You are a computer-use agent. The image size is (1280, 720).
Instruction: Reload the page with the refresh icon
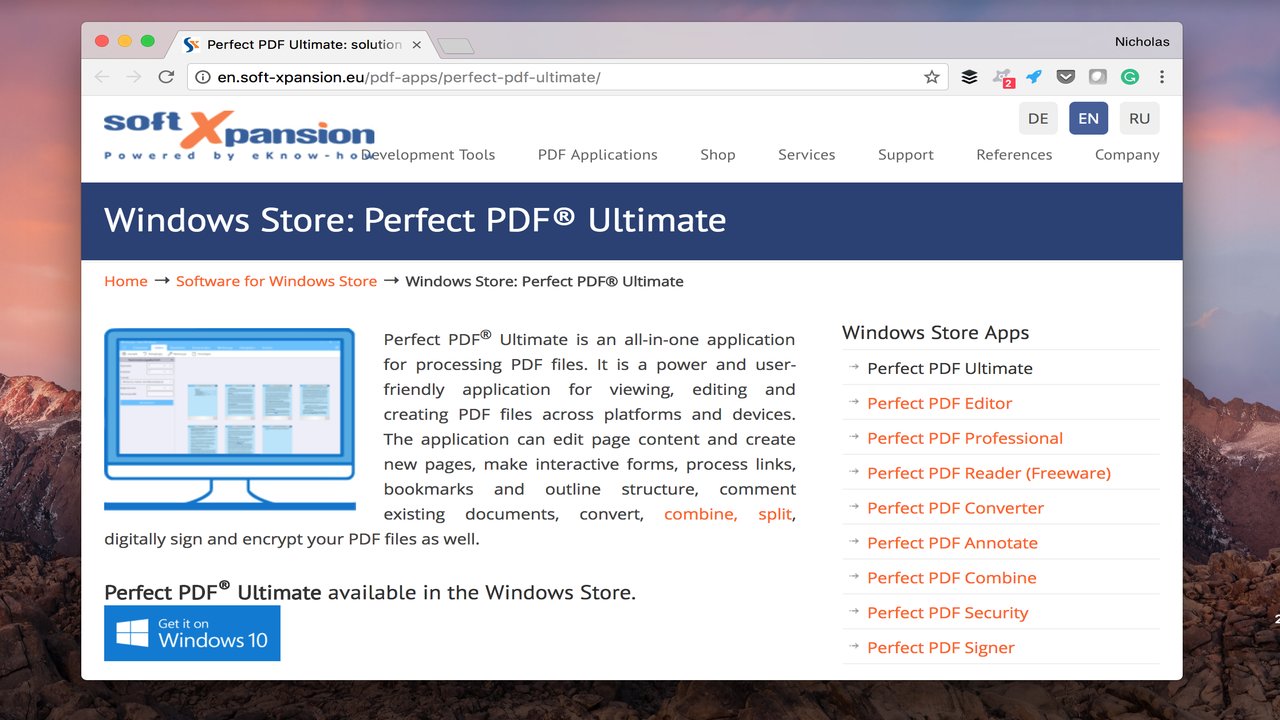(166, 77)
